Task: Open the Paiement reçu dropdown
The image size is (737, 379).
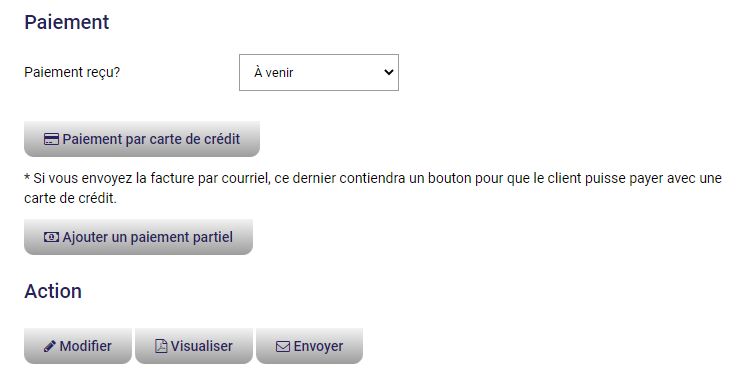Action: pos(319,72)
